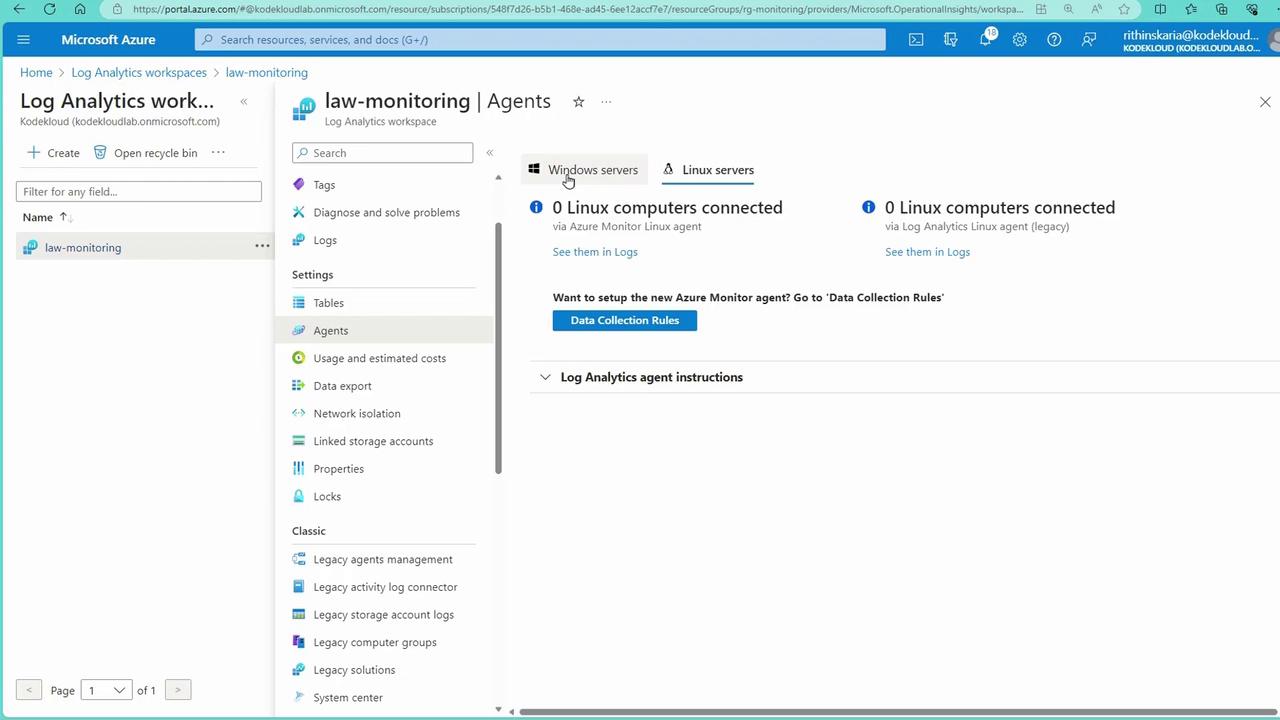Open System center in Classic section

pos(347,698)
